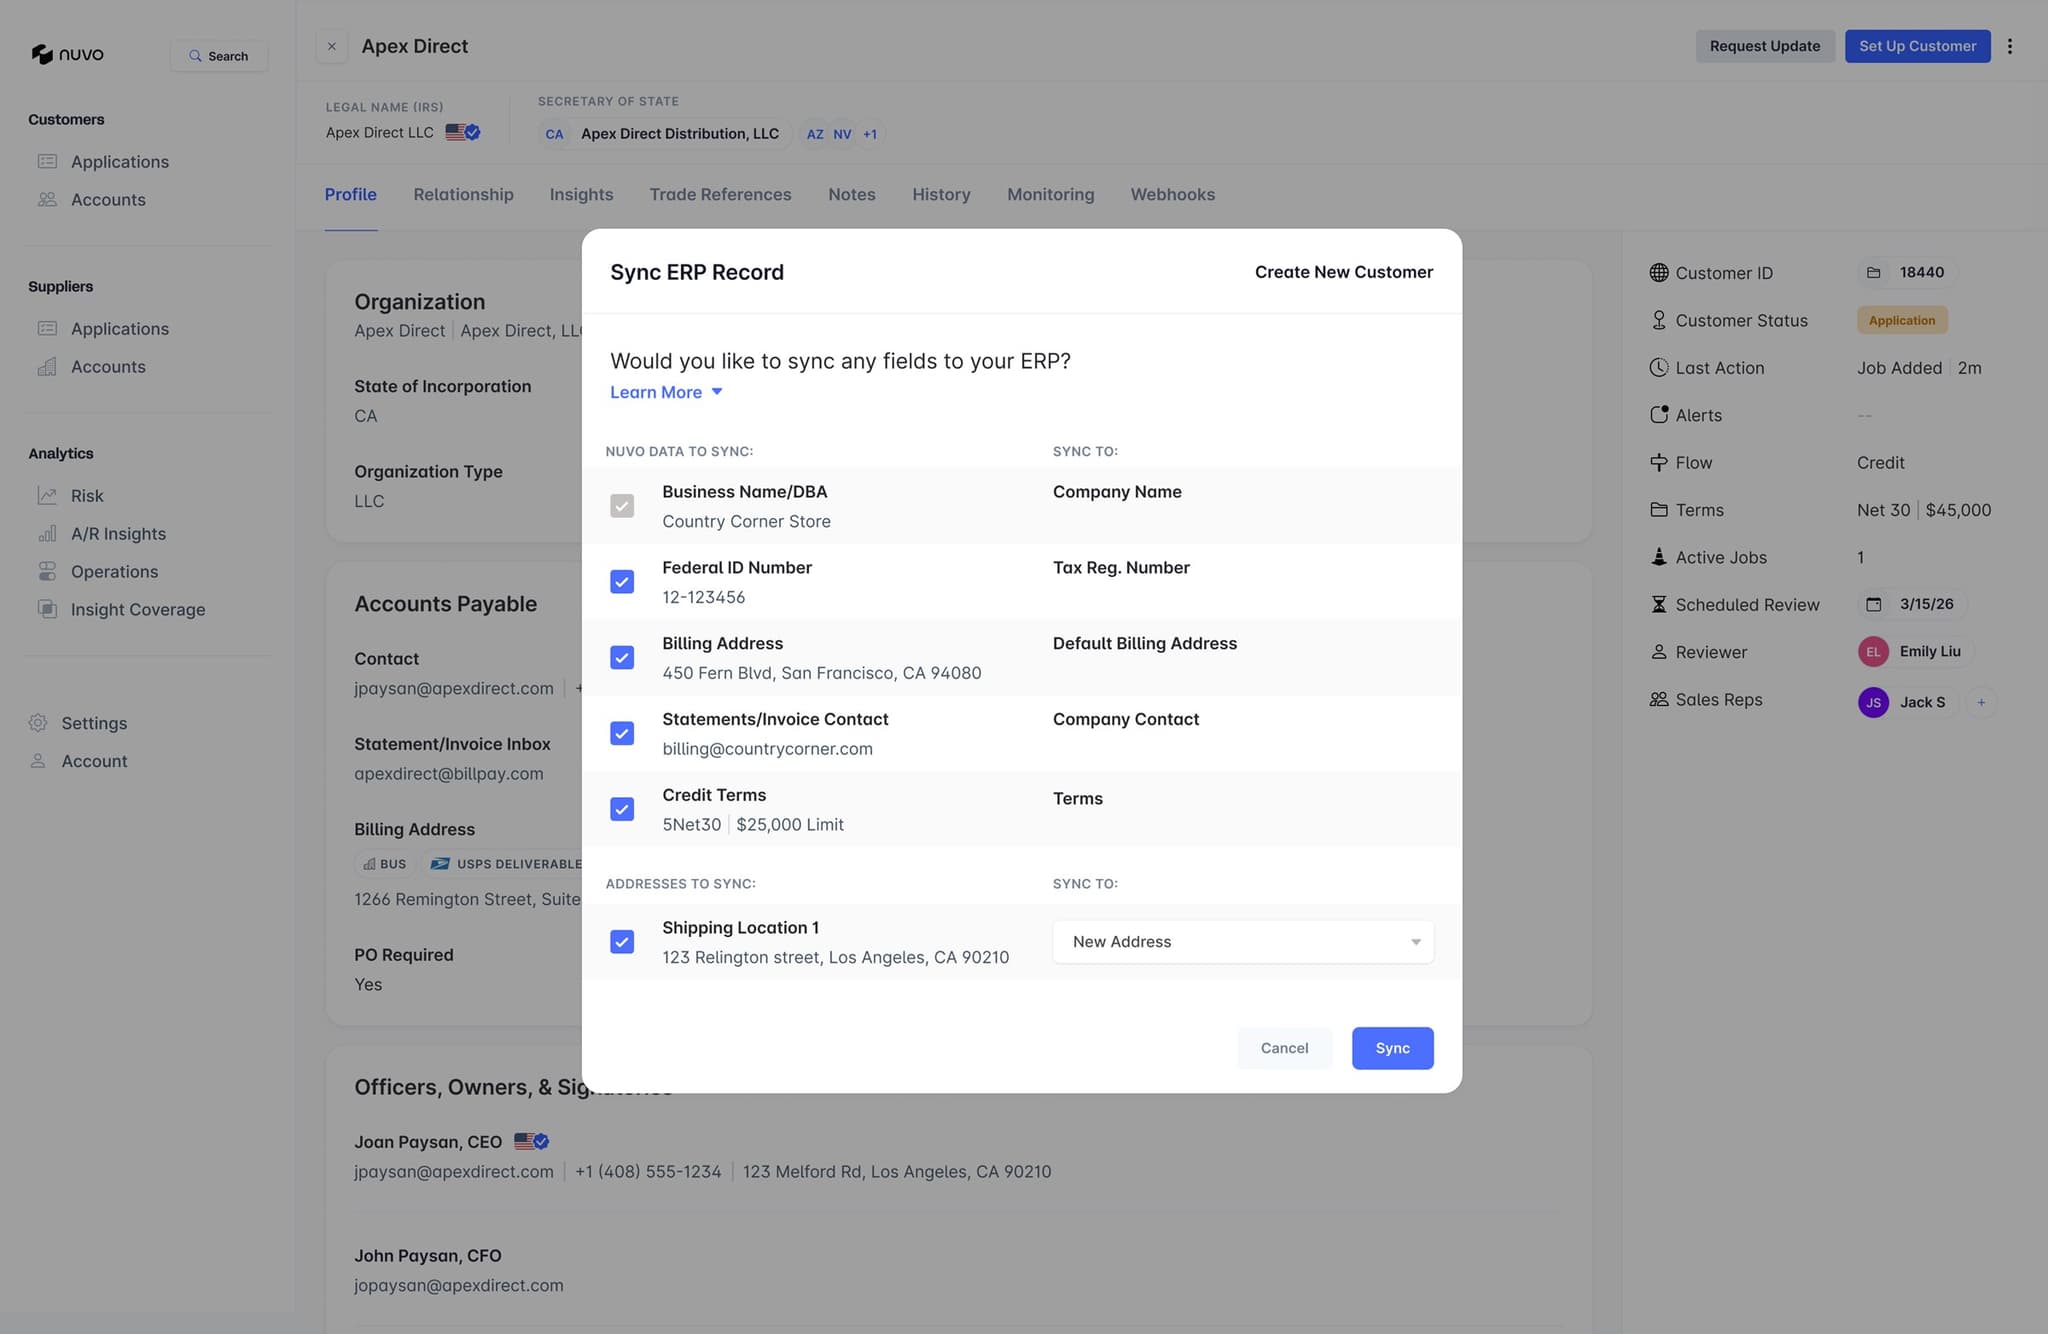Click the apexdirect@billpay.com inbox address

tap(449, 773)
